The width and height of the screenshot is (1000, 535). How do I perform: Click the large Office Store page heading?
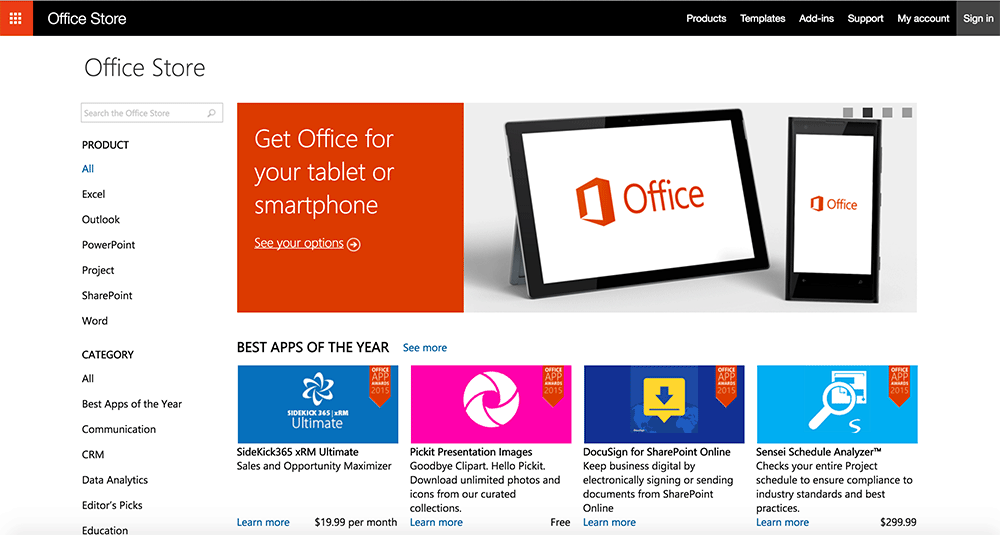[145, 68]
